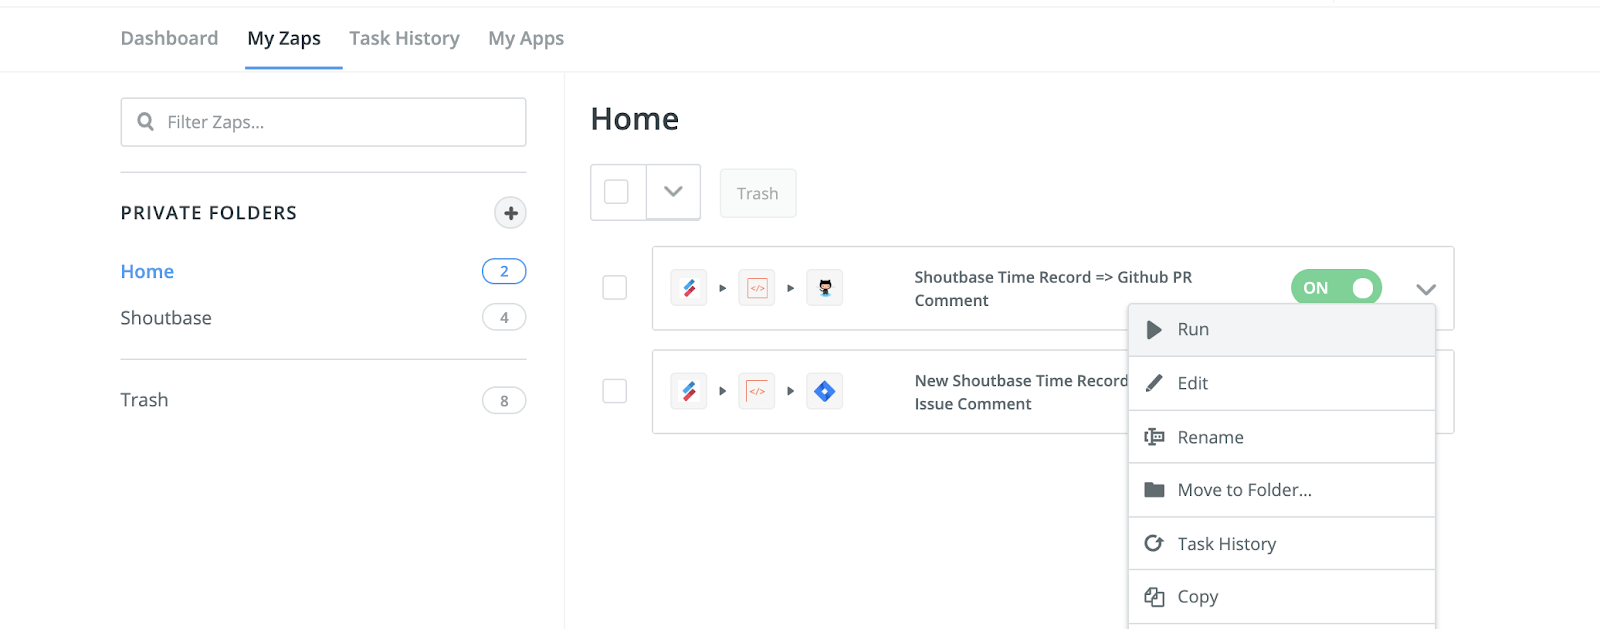Click the PRIVATE FOLDERS heading

pos(209,213)
